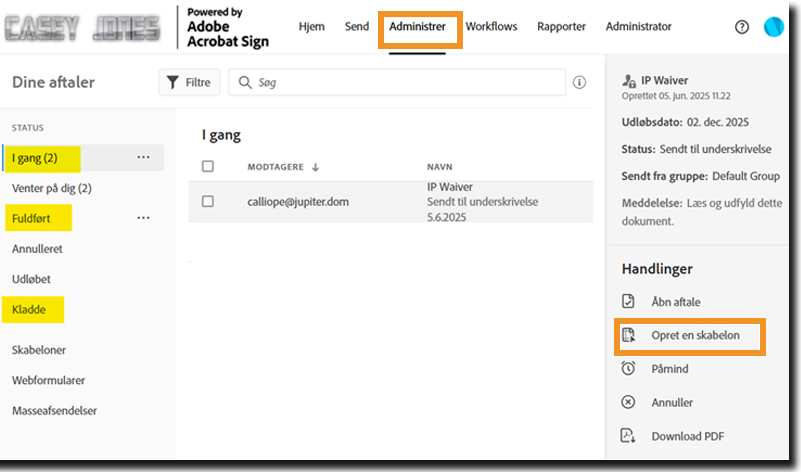Viewport: 801px width, 472px height.
Task: Open the Kladde status list
Action: click(x=29, y=310)
